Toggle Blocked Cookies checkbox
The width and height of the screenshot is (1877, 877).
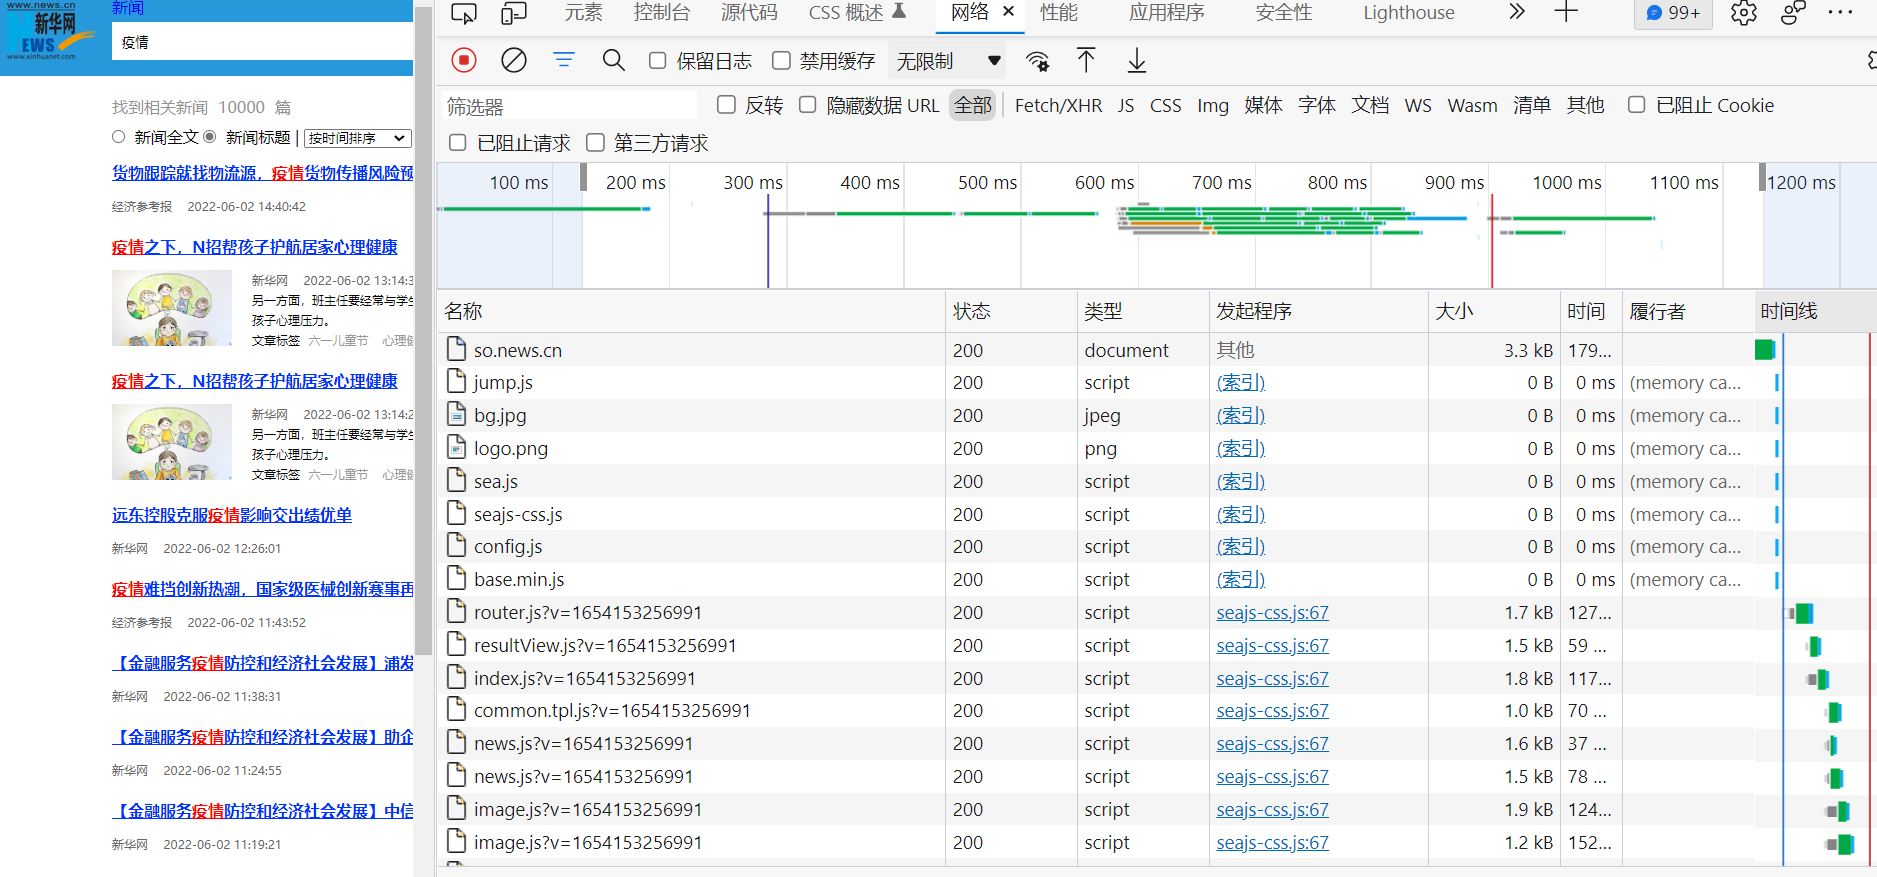(1637, 105)
